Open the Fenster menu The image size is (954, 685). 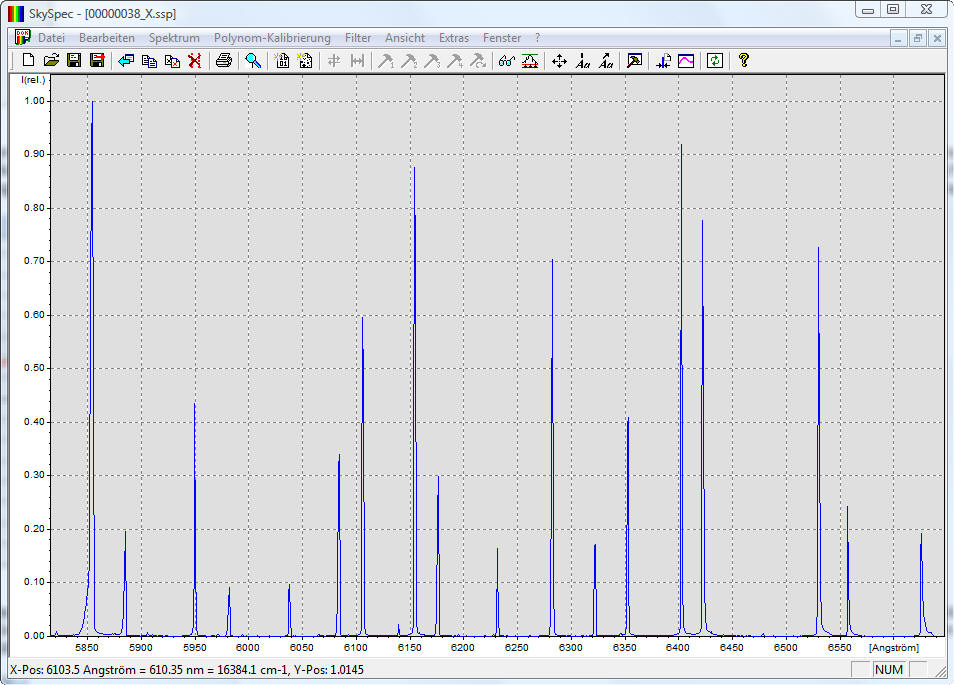[x=502, y=38]
